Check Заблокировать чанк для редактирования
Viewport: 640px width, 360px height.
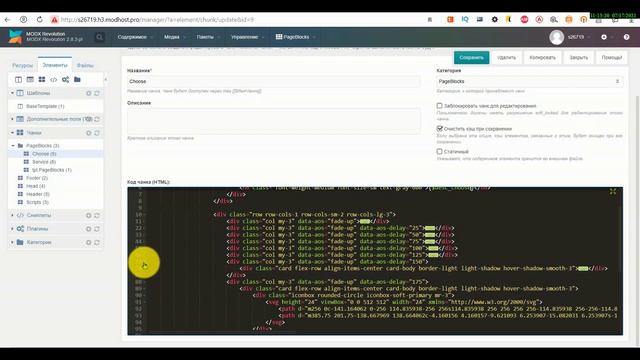[x=440, y=106]
